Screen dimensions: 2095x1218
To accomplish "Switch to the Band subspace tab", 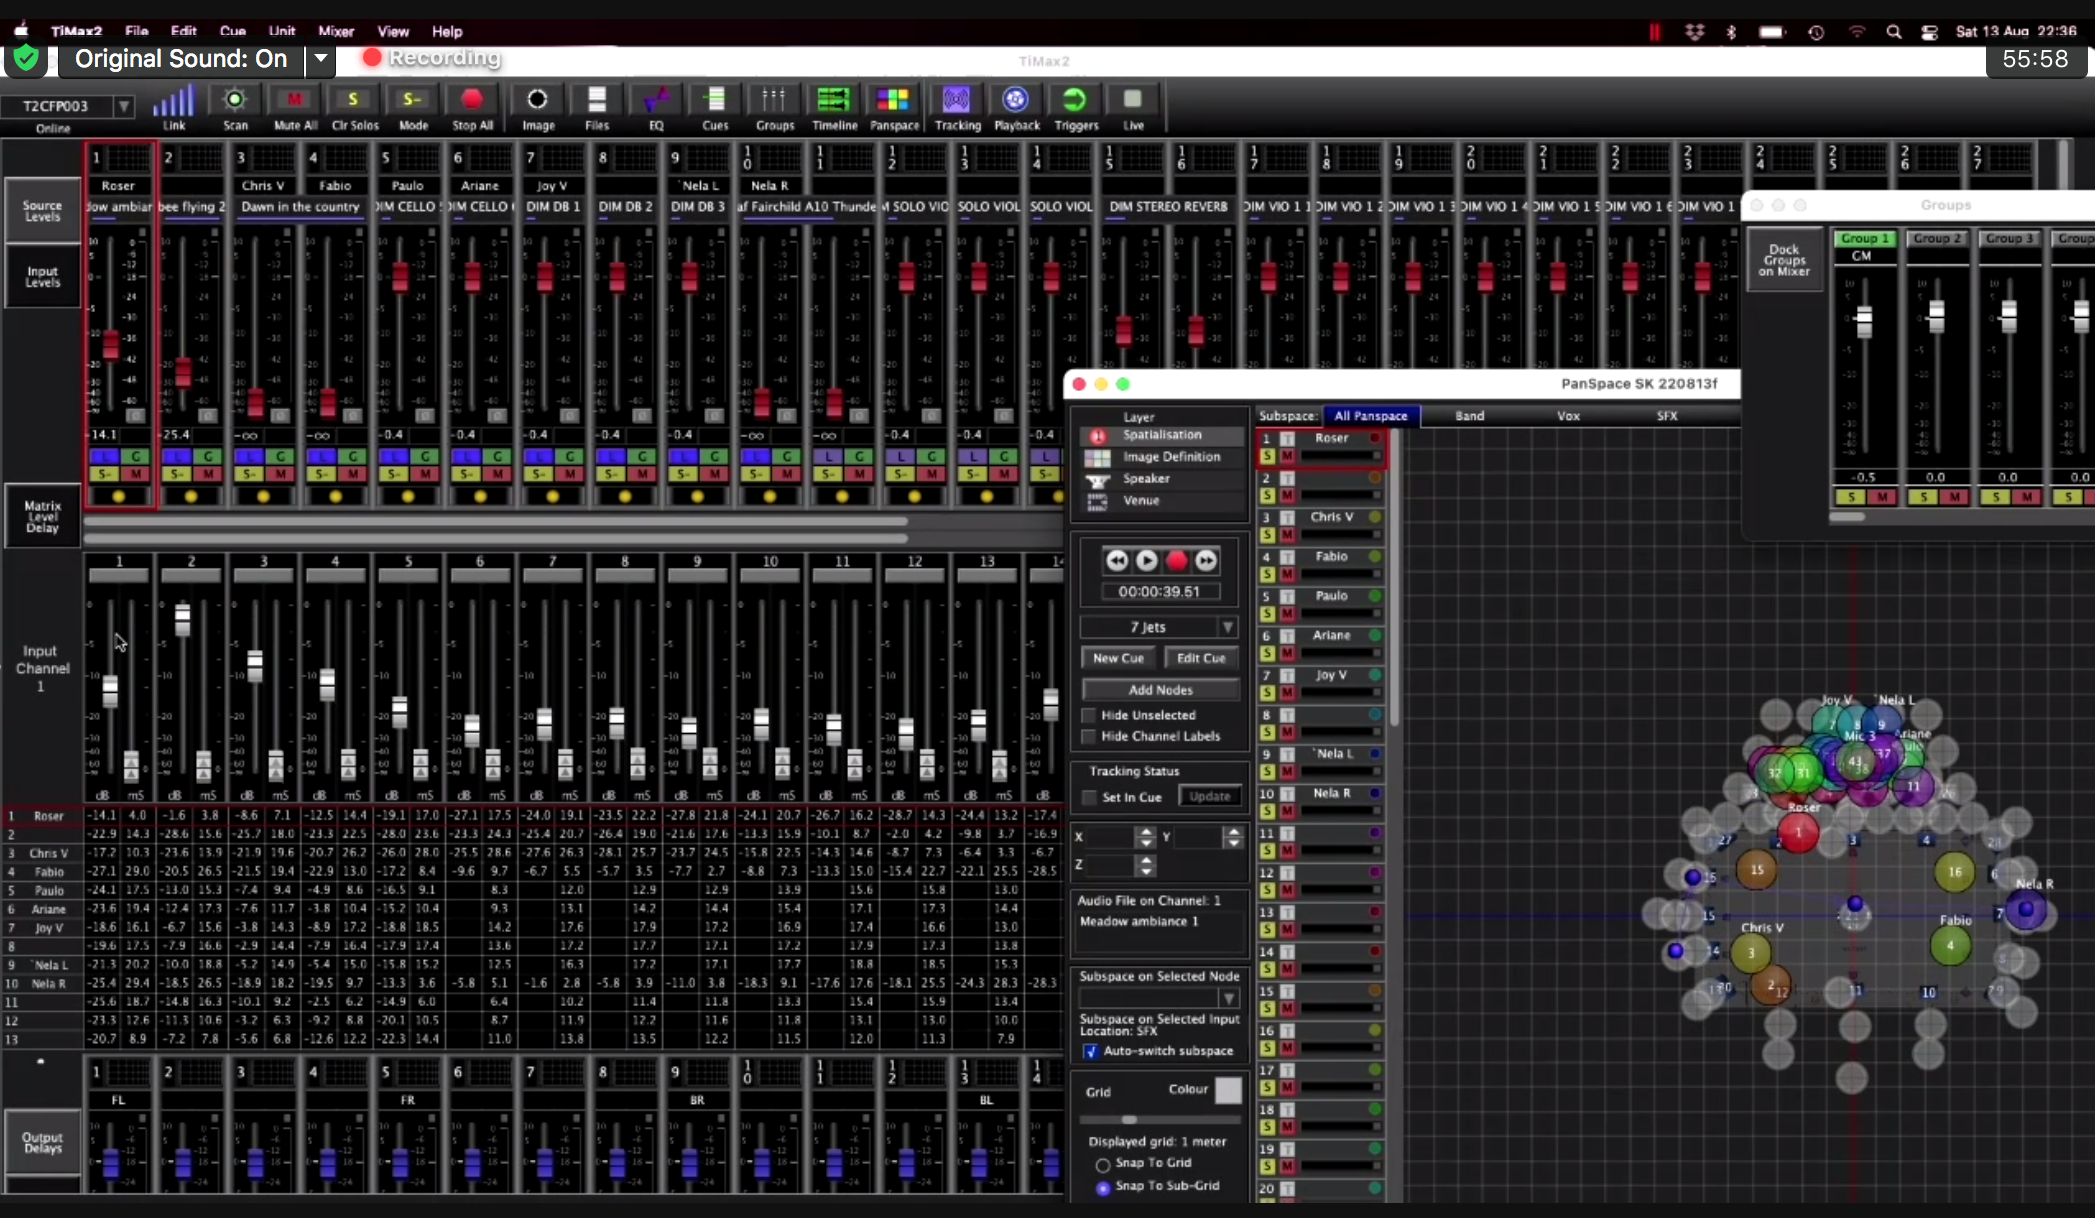I will [1469, 416].
